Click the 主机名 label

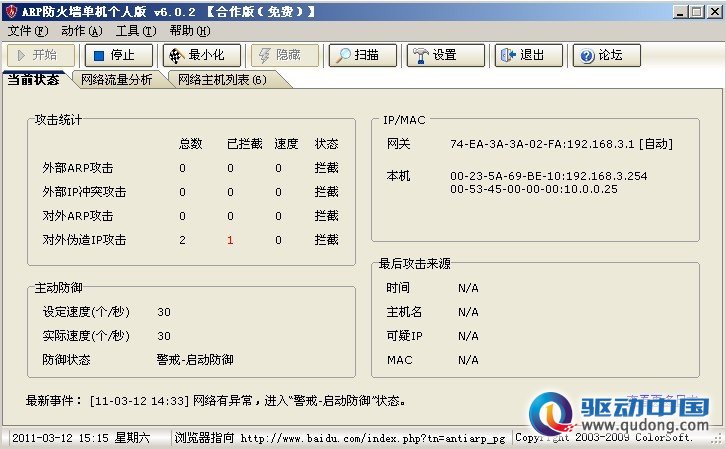(x=404, y=312)
